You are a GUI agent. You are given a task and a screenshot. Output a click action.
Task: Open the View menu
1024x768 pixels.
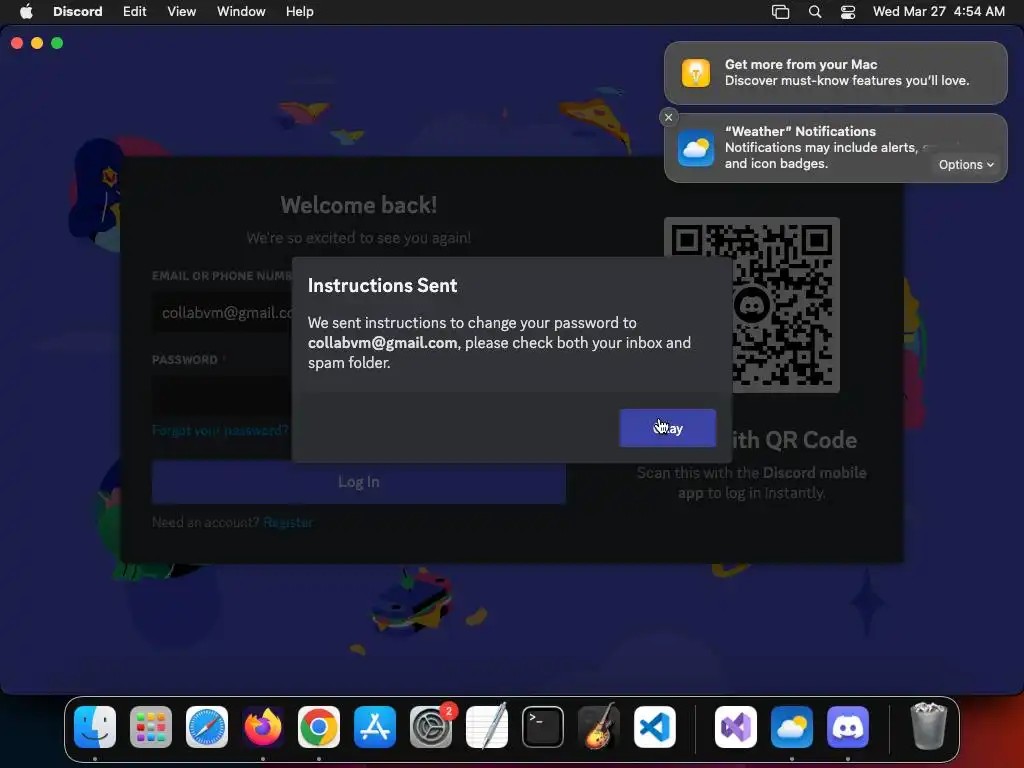click(x=182, y=11)
